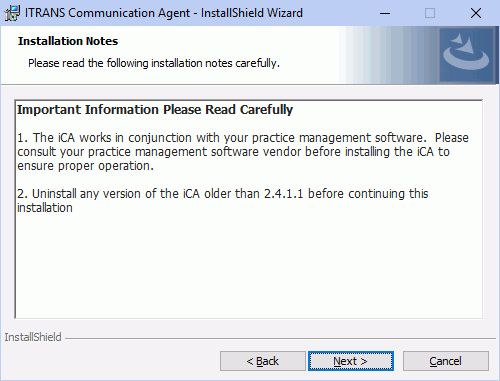
Task: Click the greyed-out maximize button
Action: [x=430, y=13]
